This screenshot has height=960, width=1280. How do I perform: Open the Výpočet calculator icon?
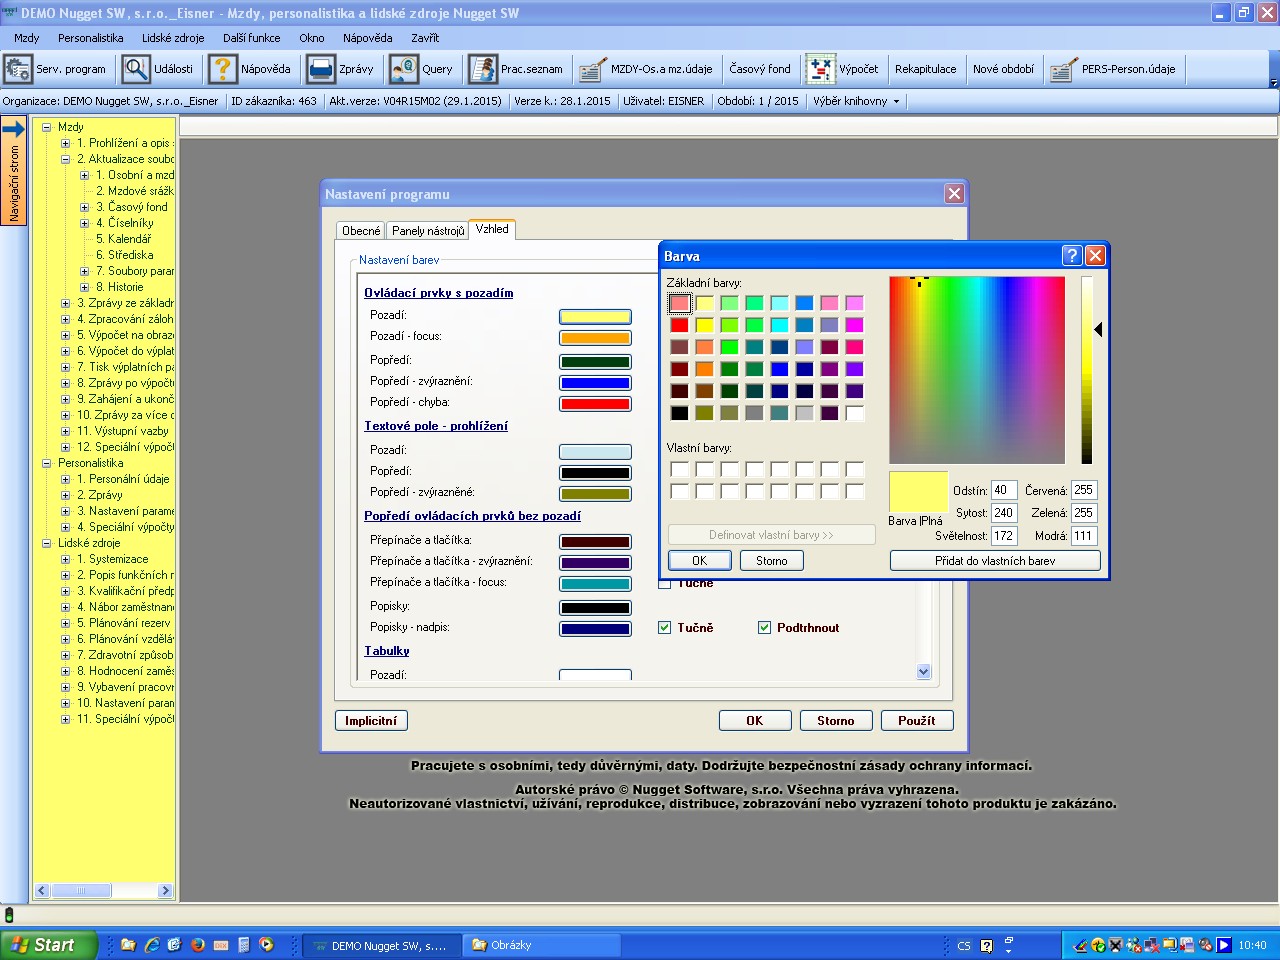pyautogui.click(x=821, y=69)
